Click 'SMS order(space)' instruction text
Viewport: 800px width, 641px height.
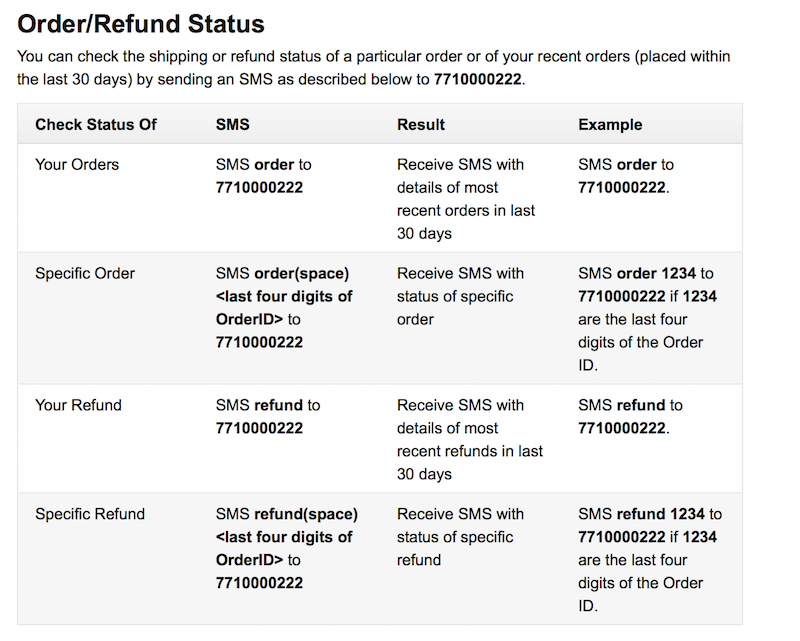pyautogui.click(x=282, y=273)
